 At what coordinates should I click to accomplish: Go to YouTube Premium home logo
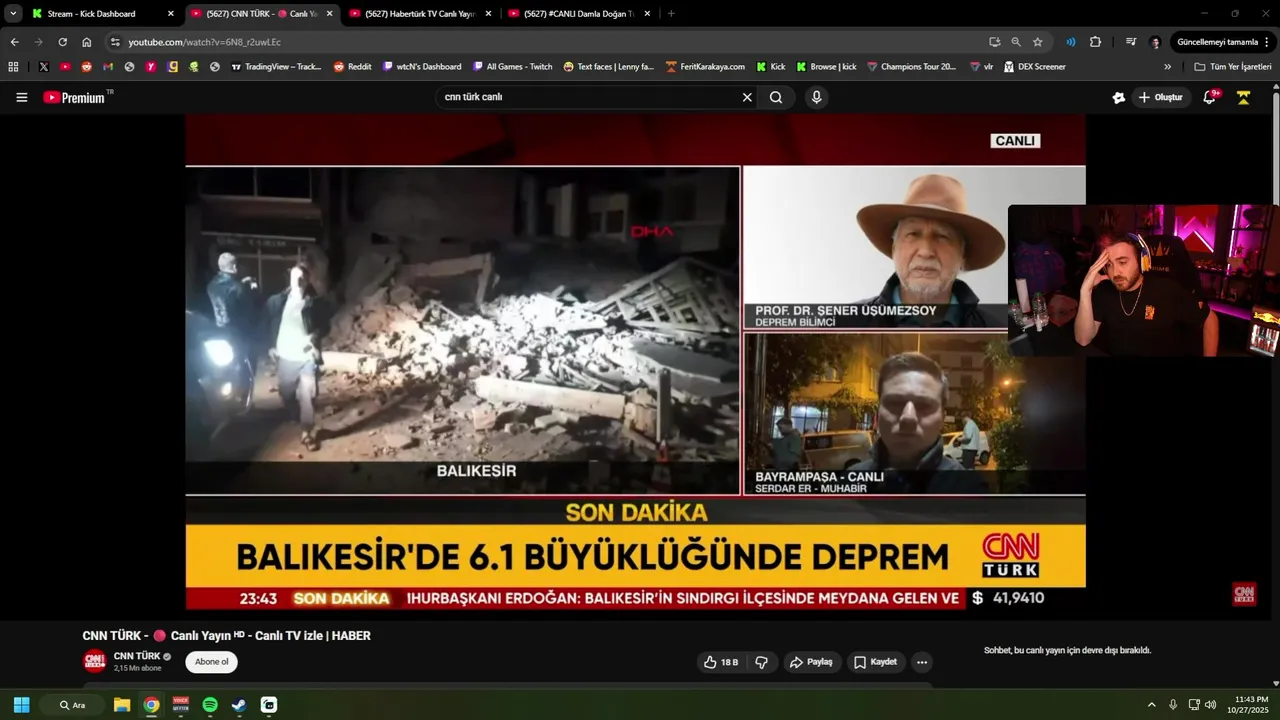[x=77, y=97]
